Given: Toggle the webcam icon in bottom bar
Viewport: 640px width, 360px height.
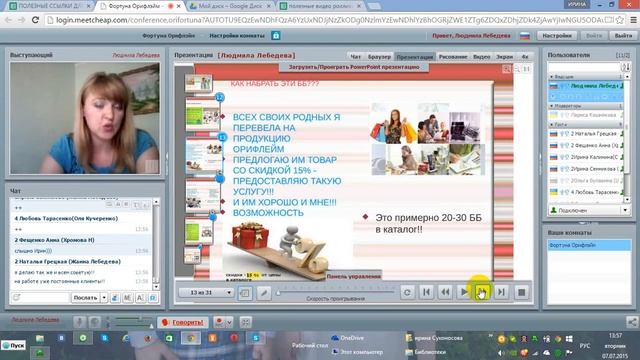Looking at the screenshot, I should [x=95, y=322].
